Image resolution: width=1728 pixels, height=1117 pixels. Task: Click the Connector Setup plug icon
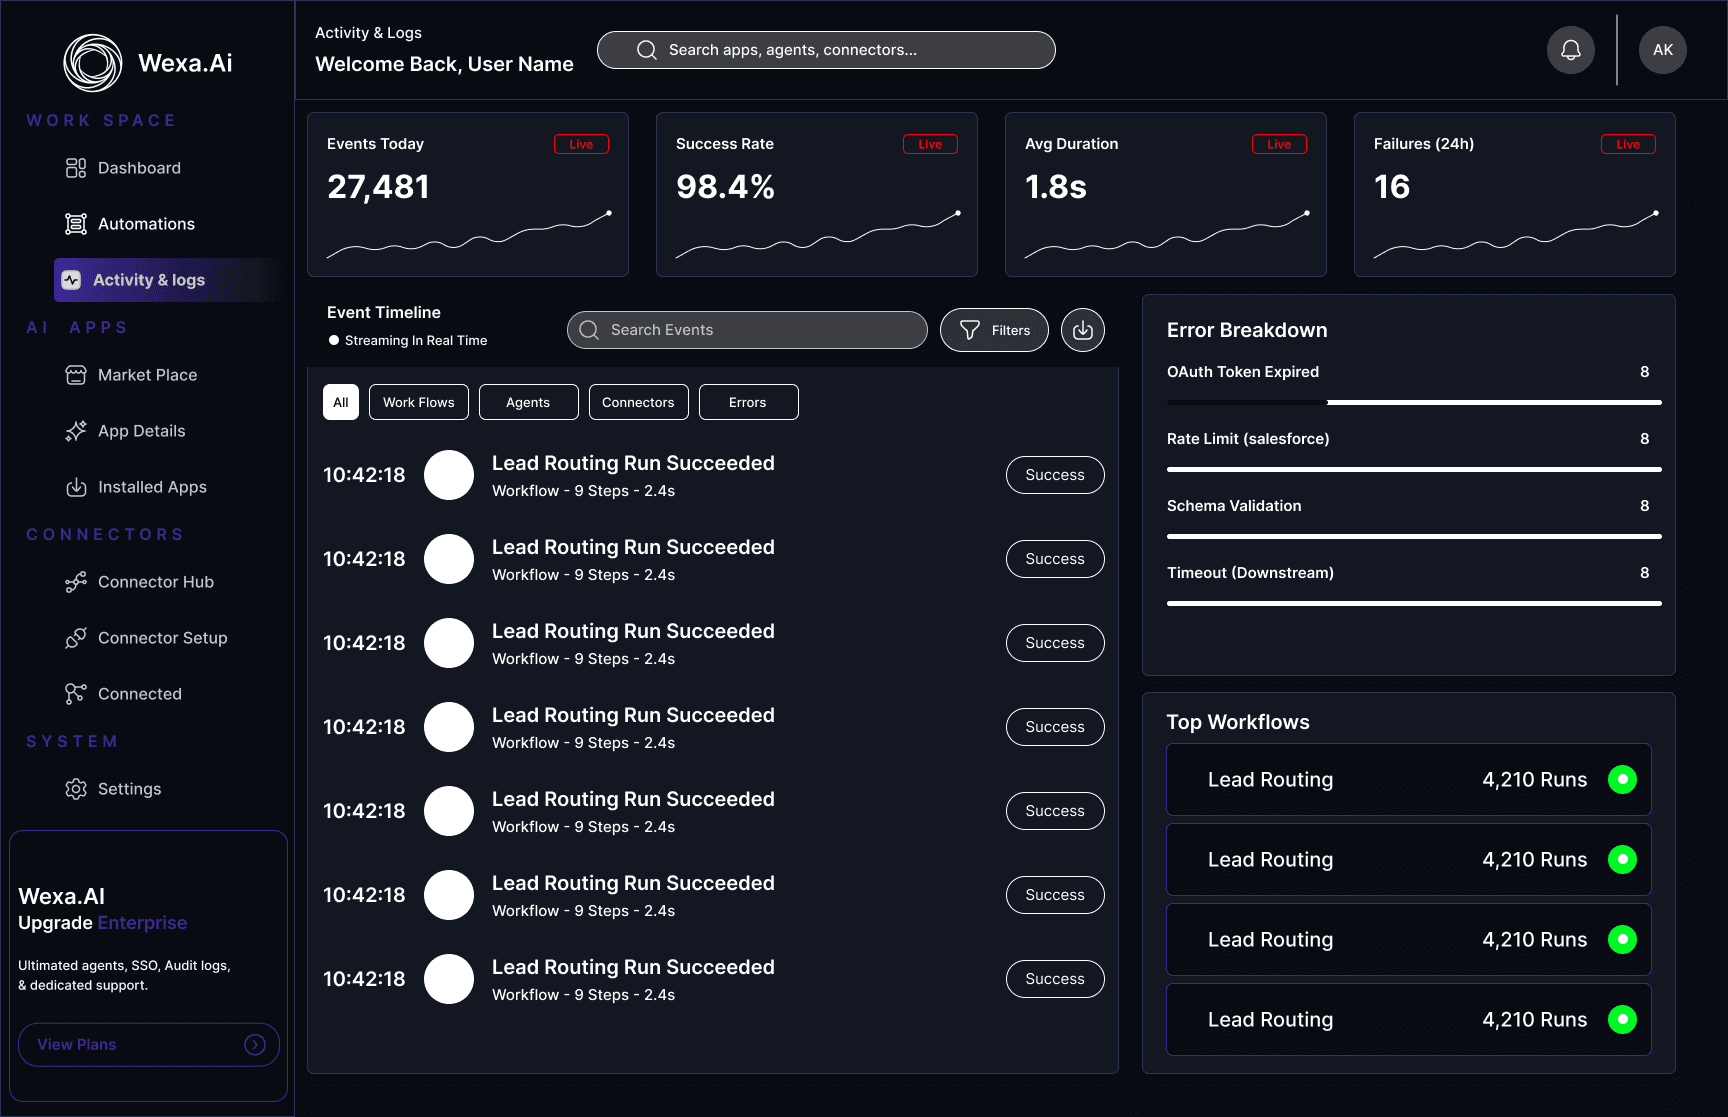point(76,638)
